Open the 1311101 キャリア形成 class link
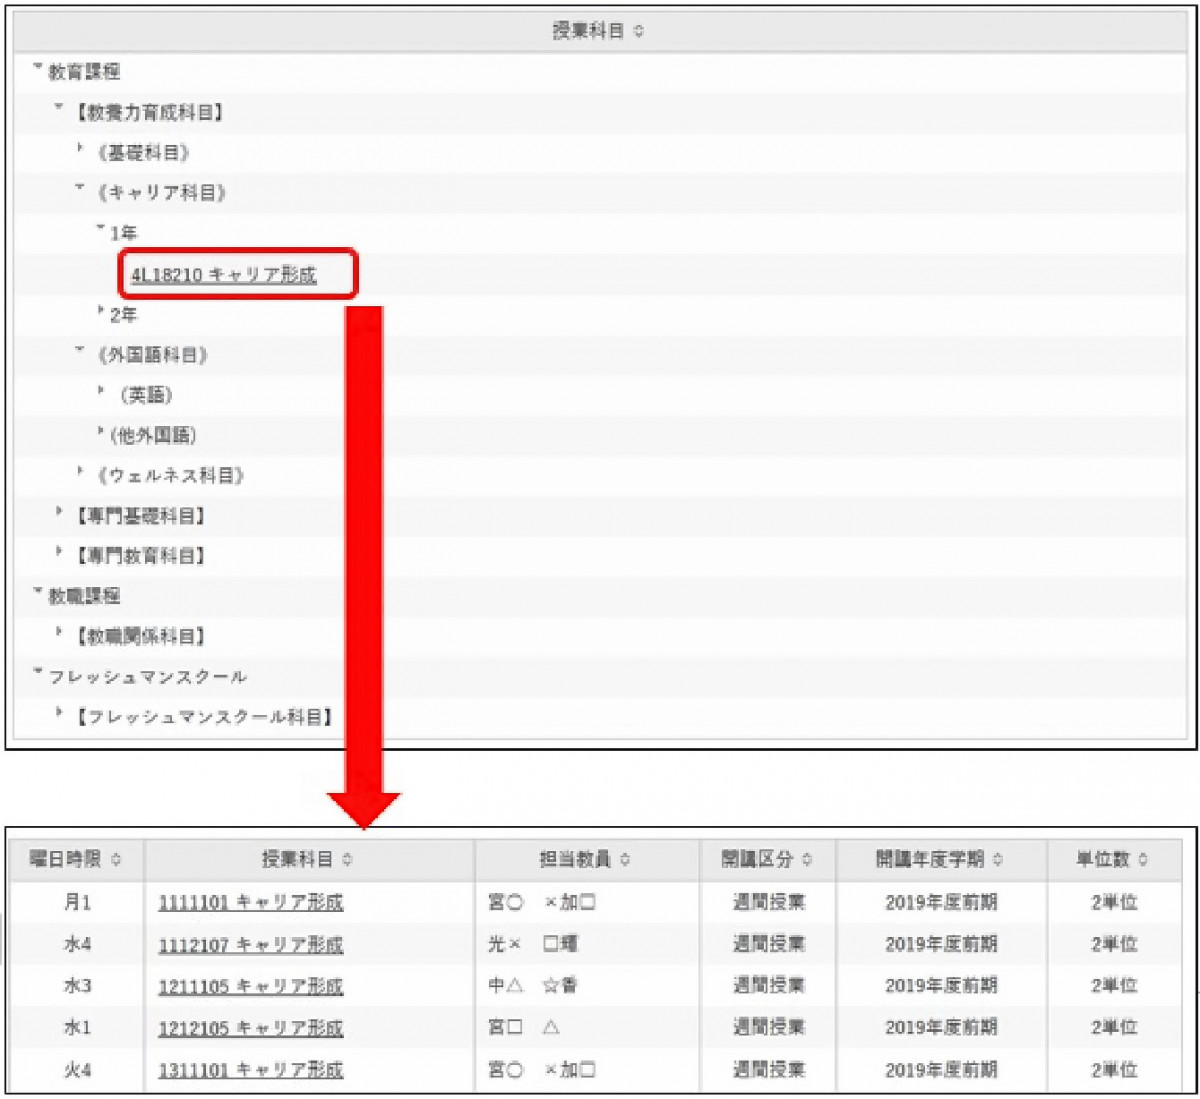Viewport: 1200px width, 1099px height. pyautogui.click(x=250, y=1070)
